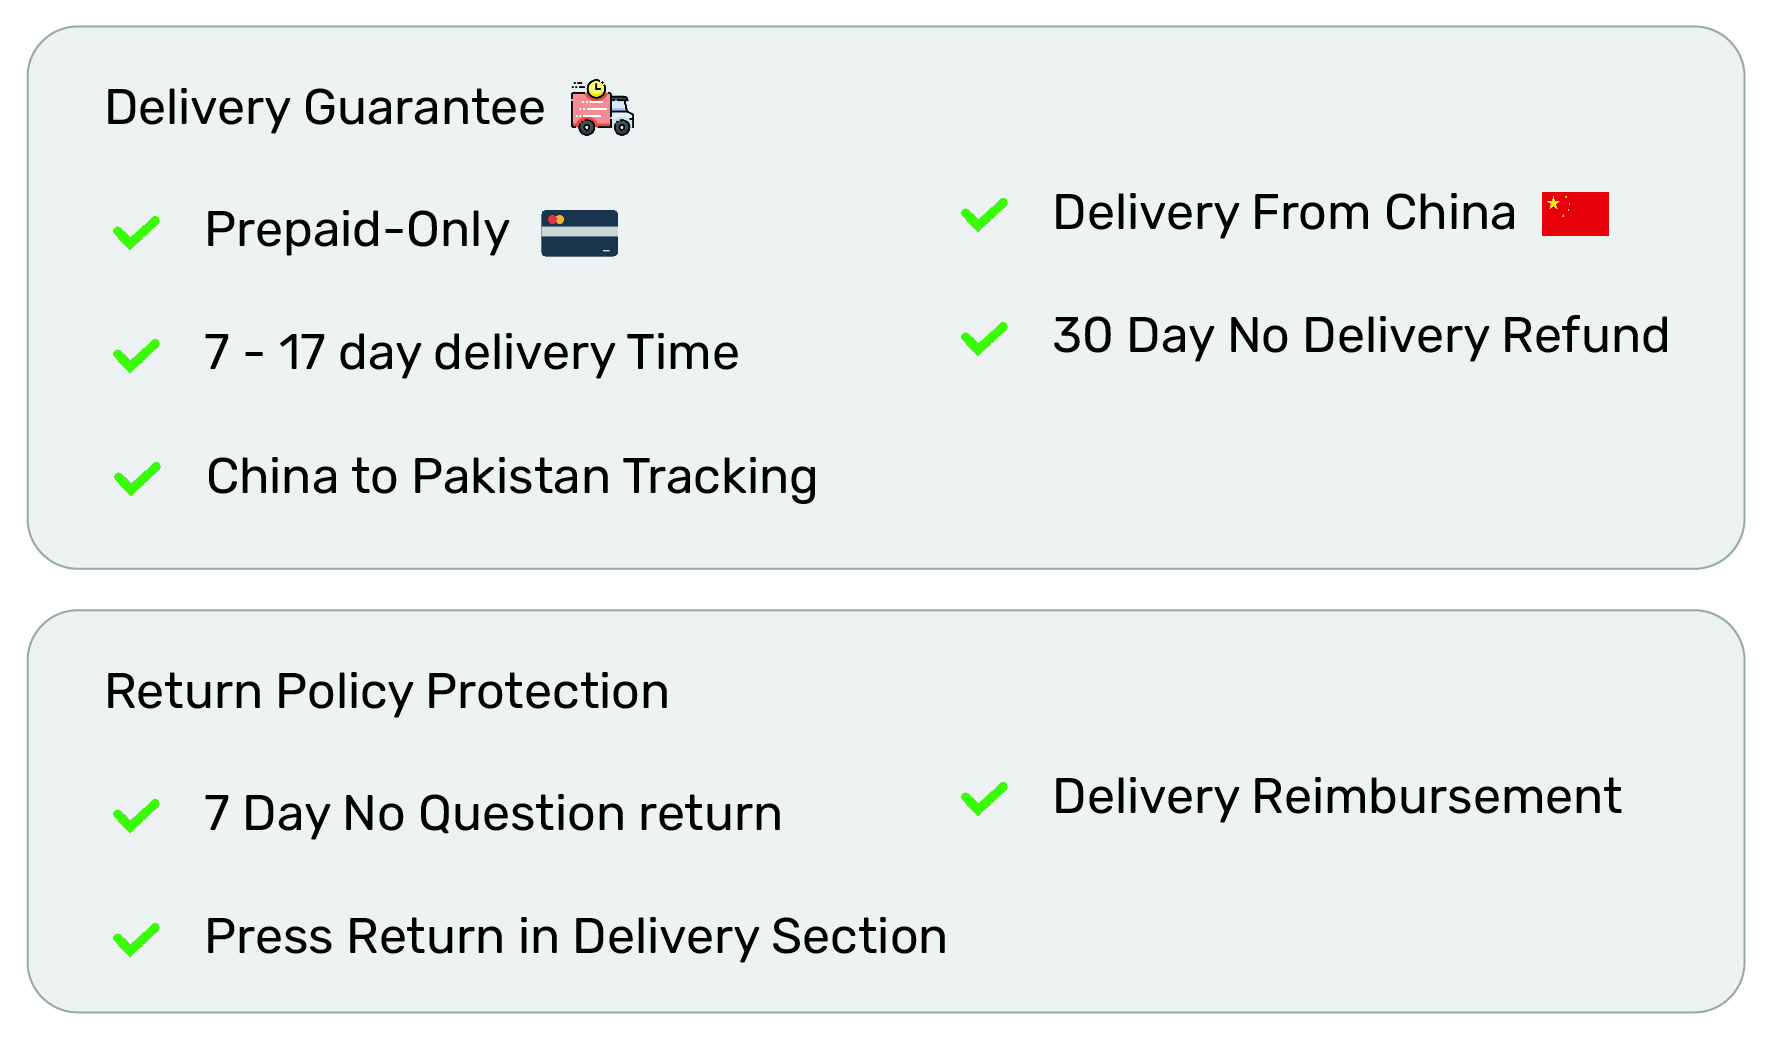The height and width of the screenshot is (1039, 1772).
Task: Click the Return Policy Protection heading
Action: [x=387, y=692]
